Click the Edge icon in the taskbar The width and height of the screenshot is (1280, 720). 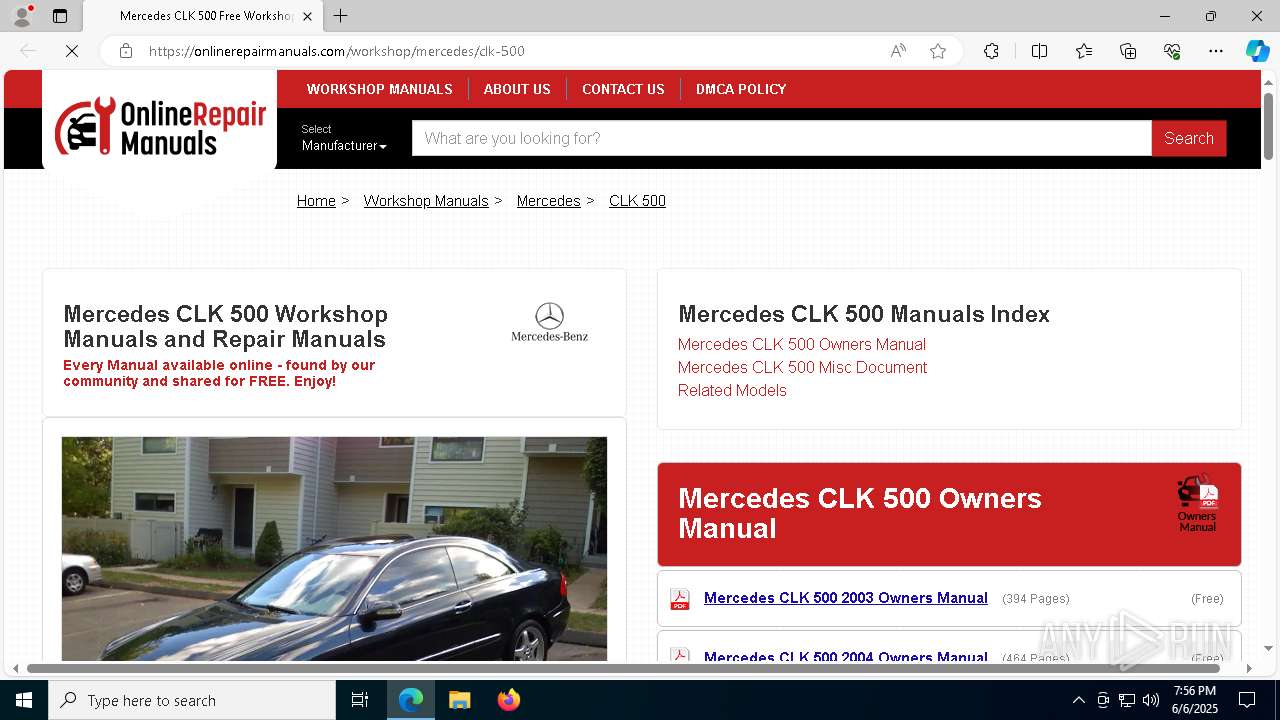click(411, 700)
